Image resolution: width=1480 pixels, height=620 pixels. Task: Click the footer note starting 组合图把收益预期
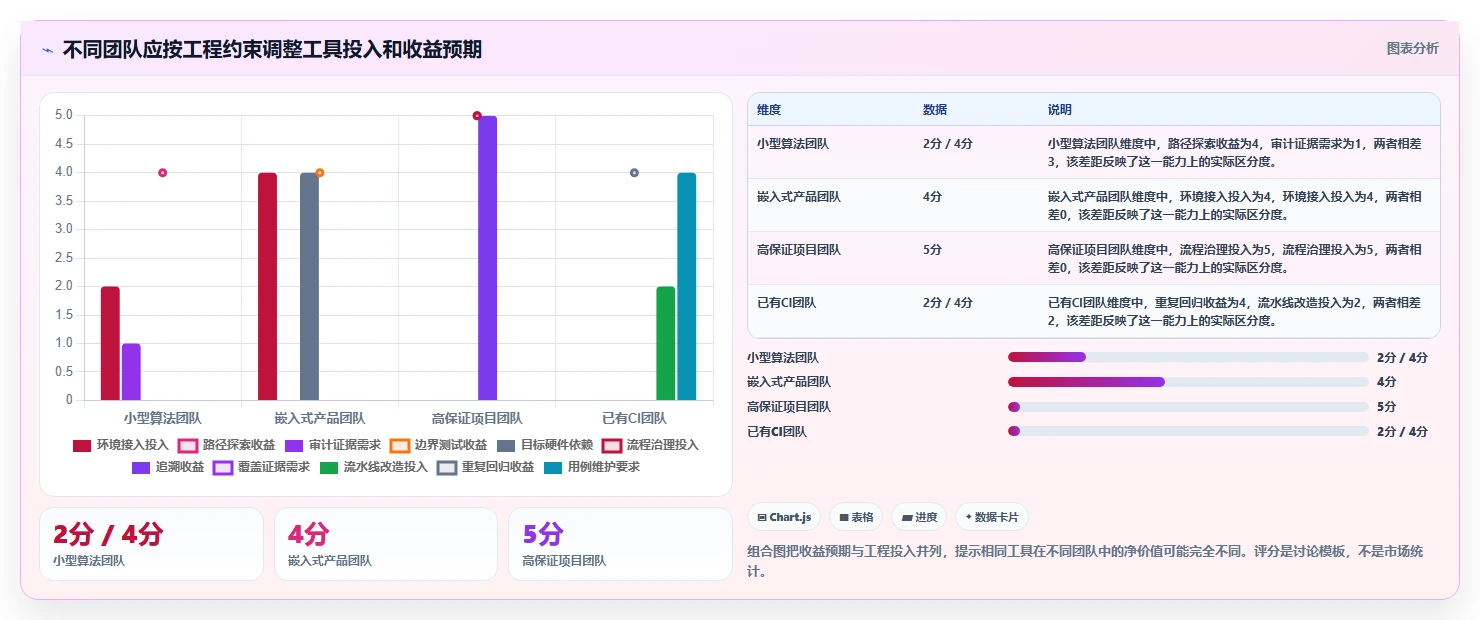point(1086,561)
